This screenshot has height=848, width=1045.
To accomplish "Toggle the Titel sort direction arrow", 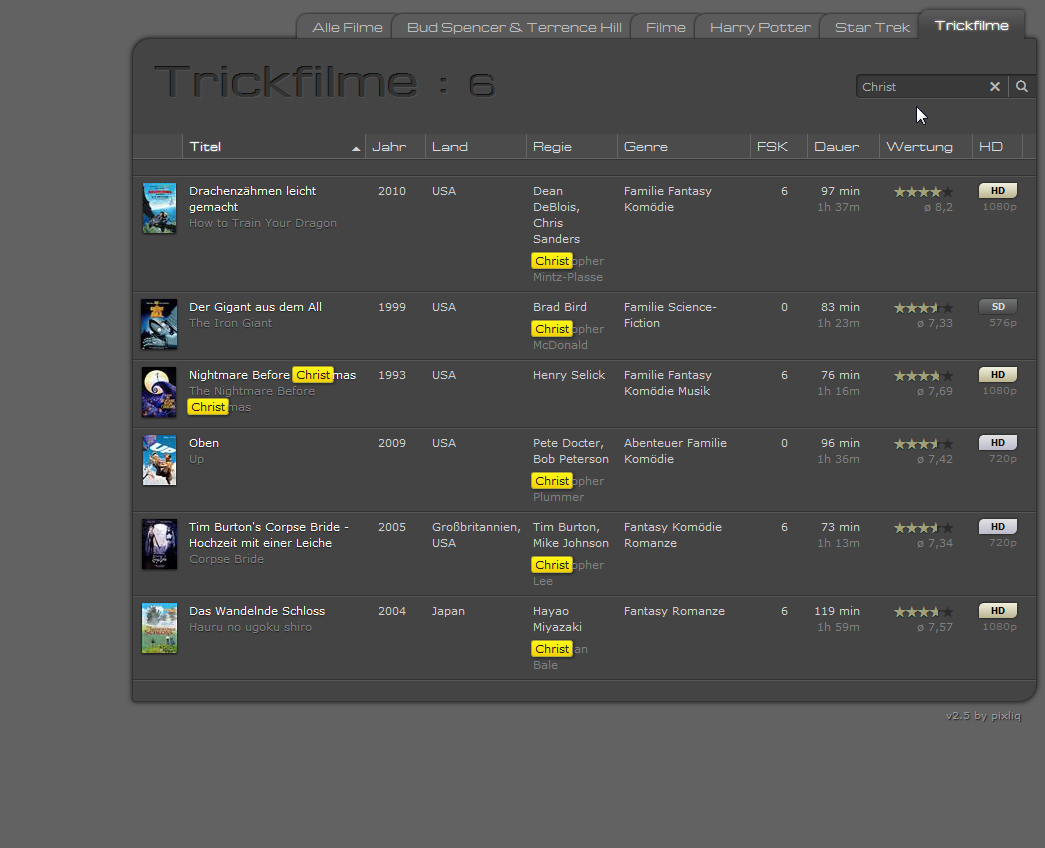I will (356, 149).
